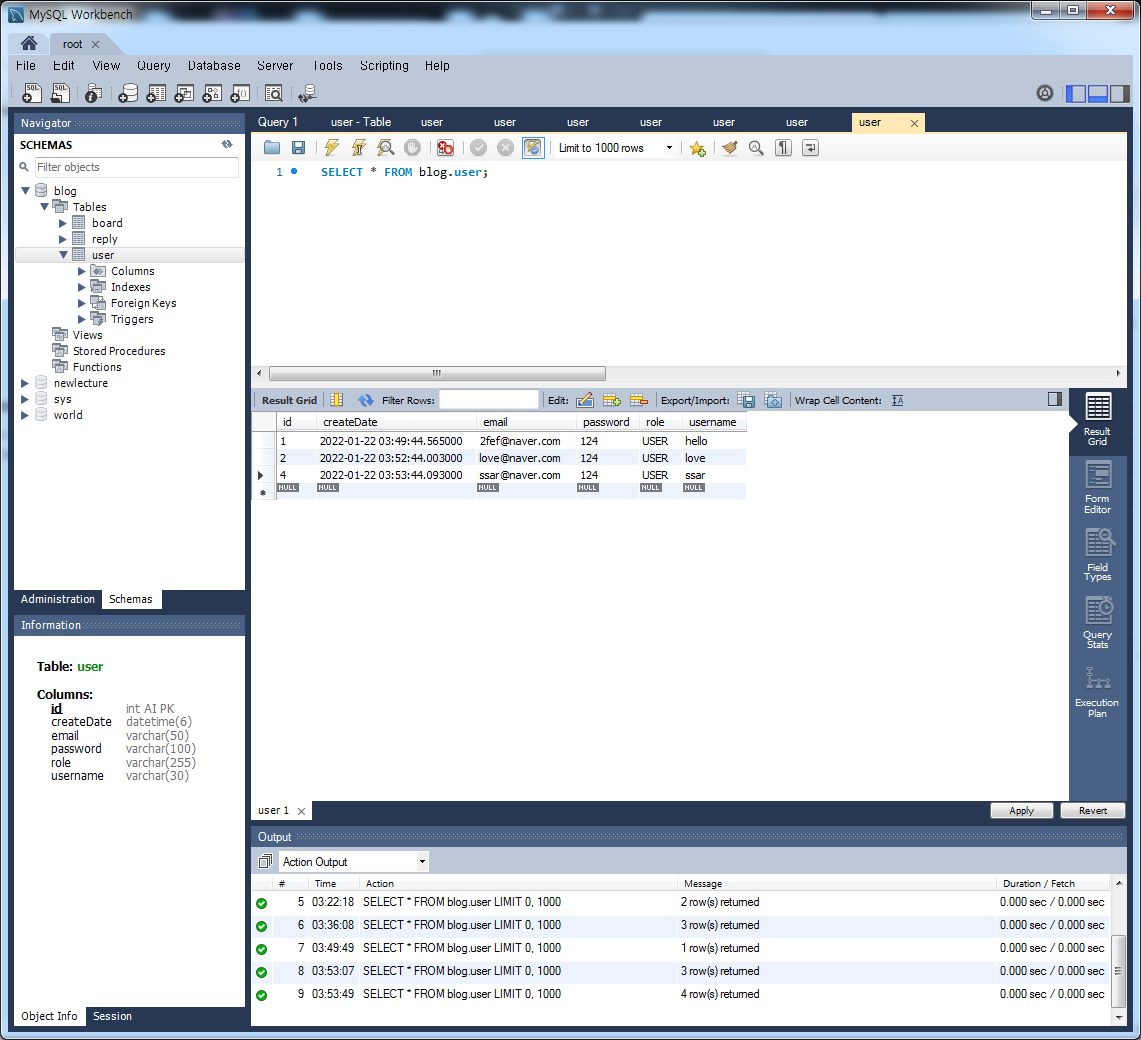This screenshot has width=1141, height=1040.
Task: Toggle invisible characters display
Action: 783,148
